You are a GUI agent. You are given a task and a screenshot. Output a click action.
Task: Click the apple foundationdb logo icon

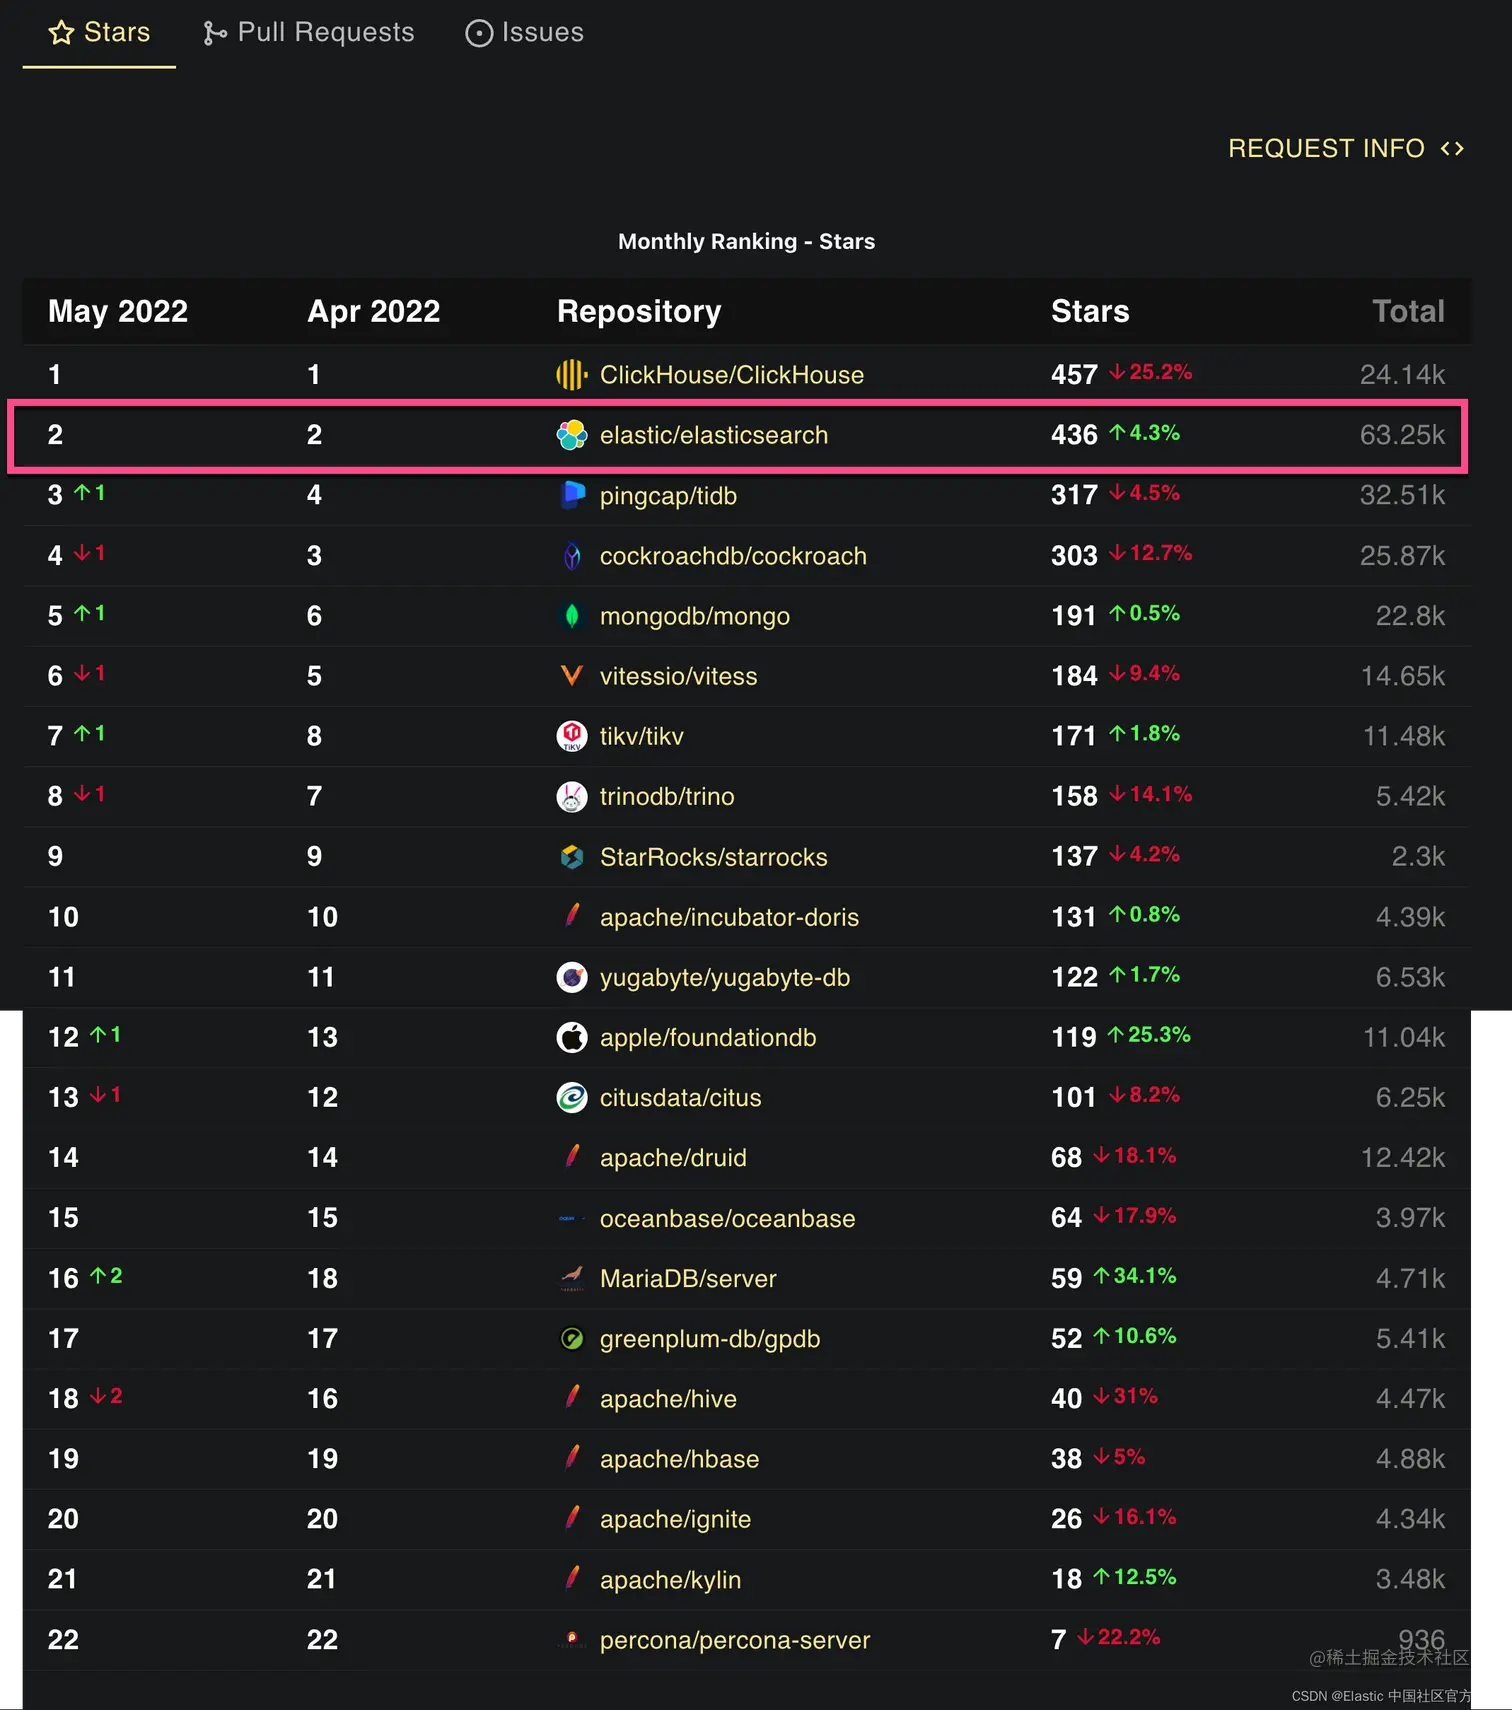572,1037
